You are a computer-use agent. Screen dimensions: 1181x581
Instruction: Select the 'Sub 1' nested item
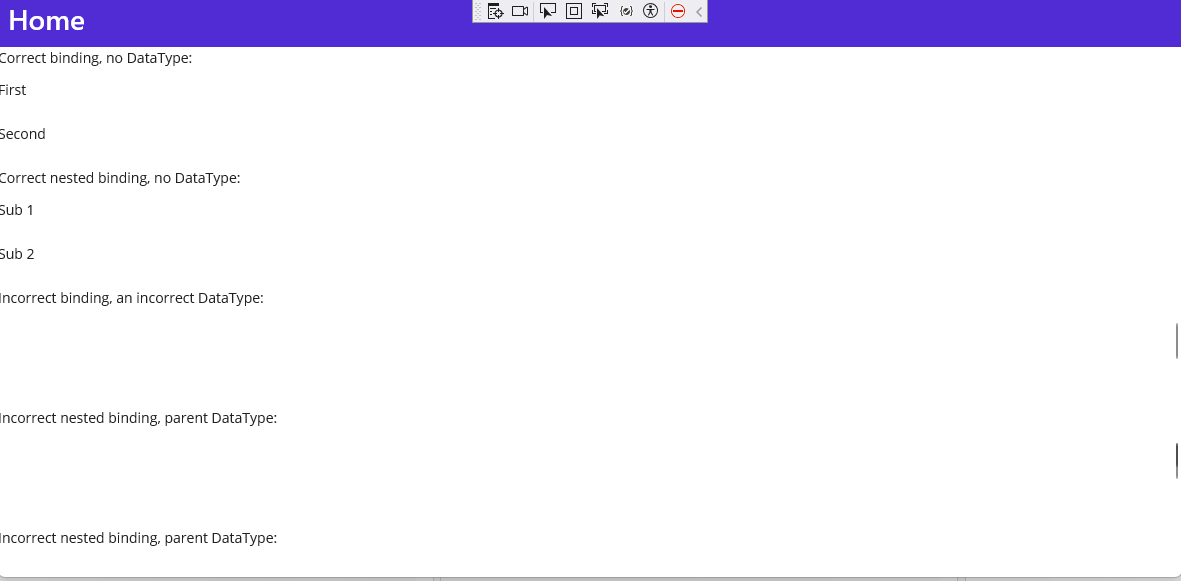(x=16, y=209)
